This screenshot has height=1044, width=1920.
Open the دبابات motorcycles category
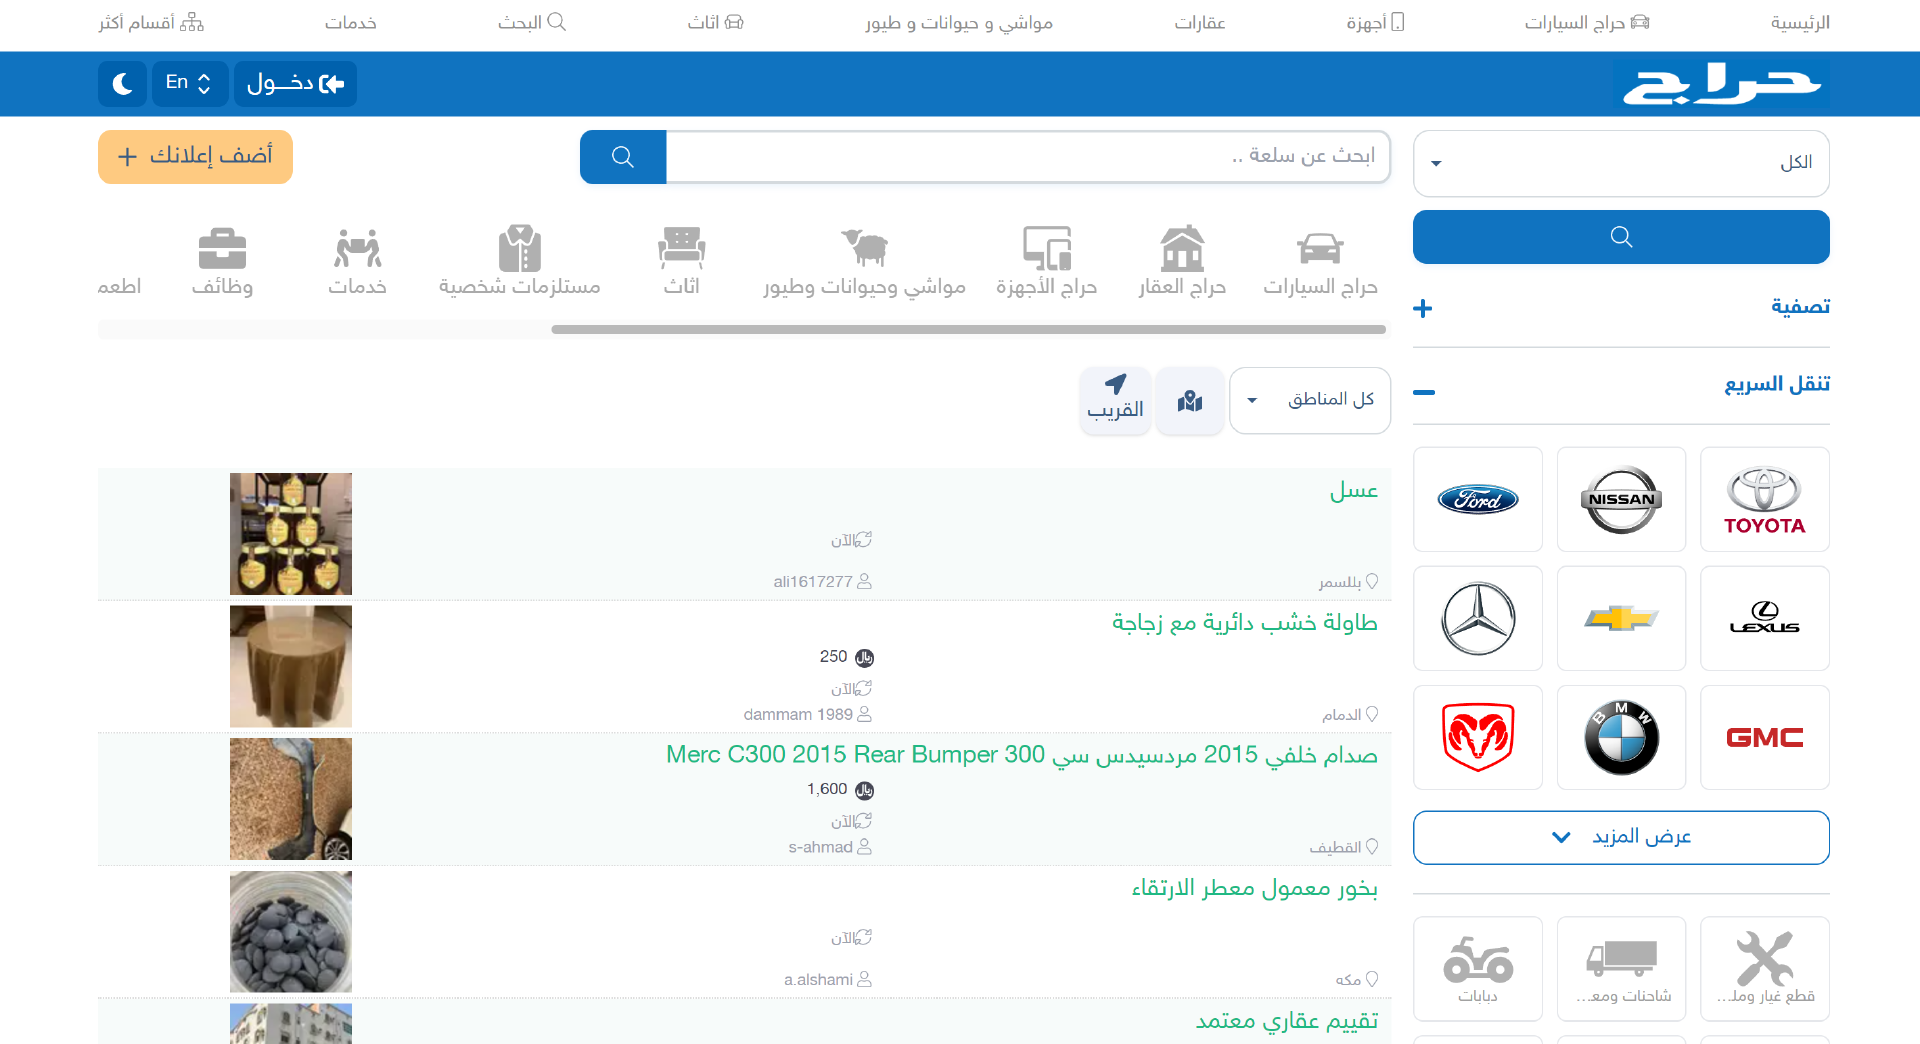pos(1478,969)
